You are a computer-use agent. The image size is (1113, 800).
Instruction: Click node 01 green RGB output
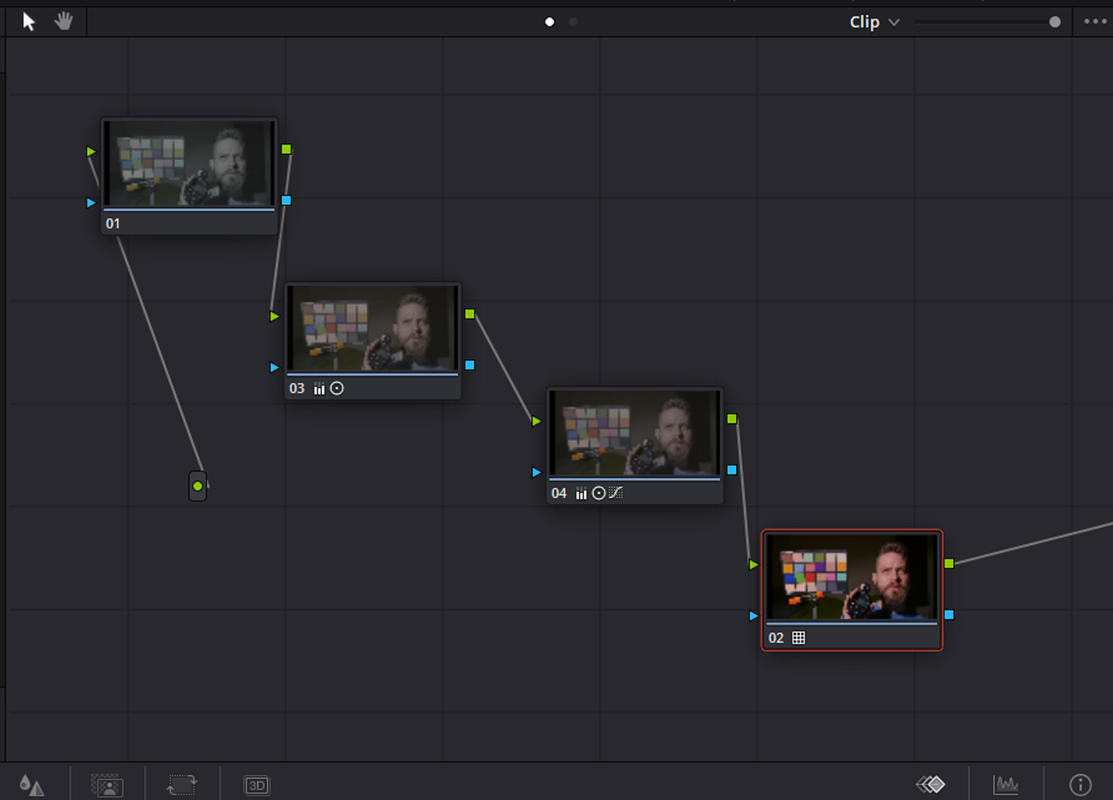click(287, 149)
